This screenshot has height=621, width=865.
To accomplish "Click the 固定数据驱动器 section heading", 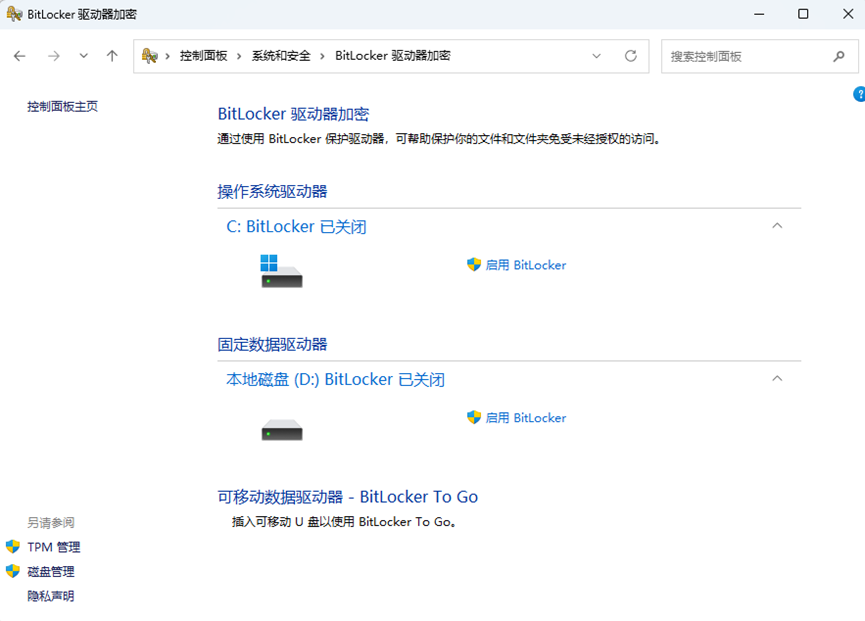I will [x=273, y=345].
